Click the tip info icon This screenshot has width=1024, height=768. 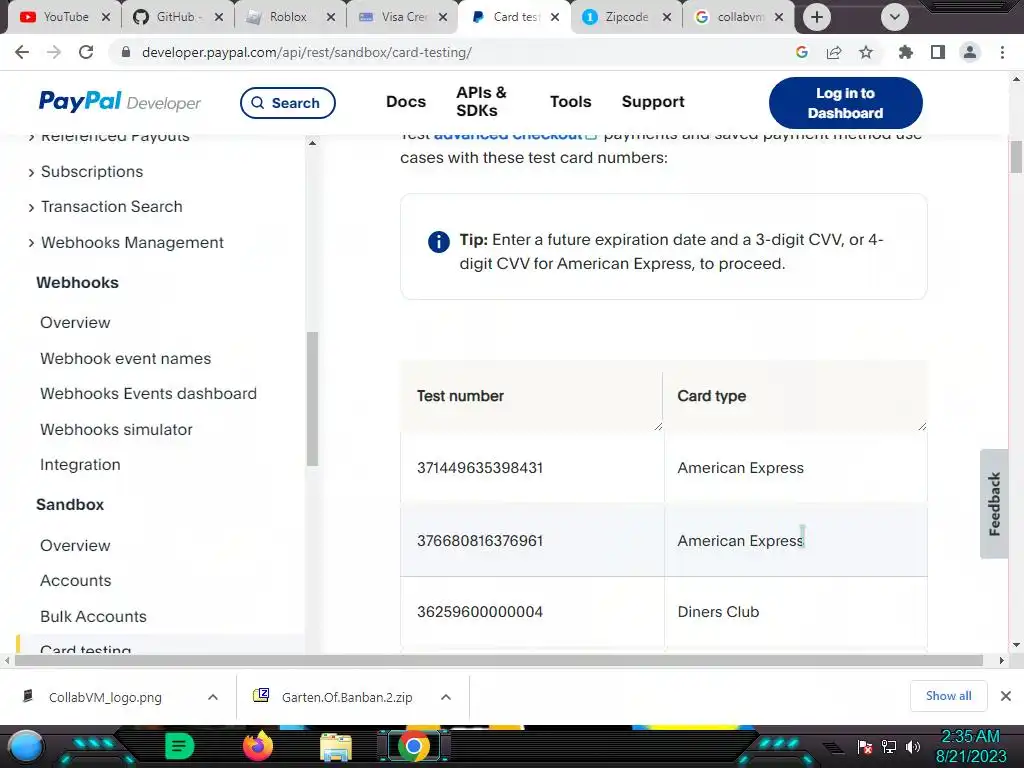click(x=439, y=242)
